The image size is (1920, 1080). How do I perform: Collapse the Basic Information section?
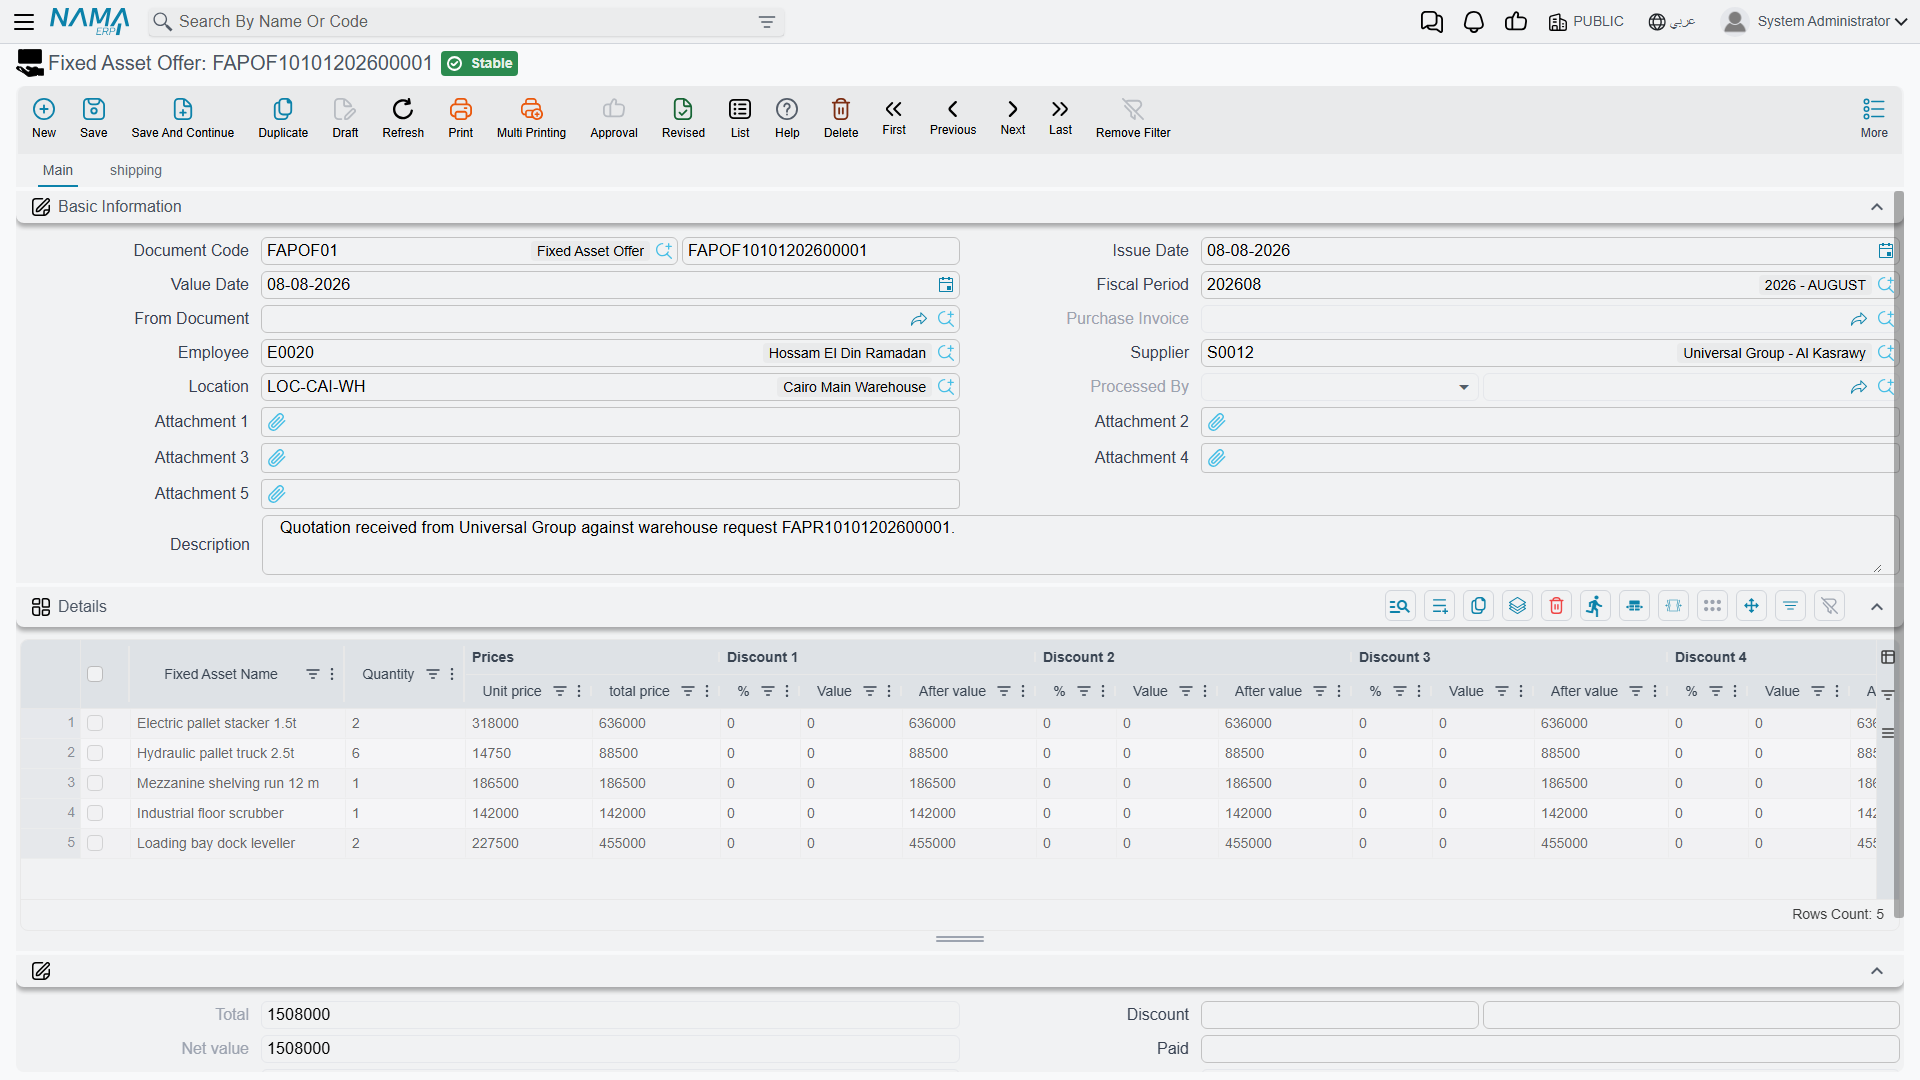point(1877,207)
